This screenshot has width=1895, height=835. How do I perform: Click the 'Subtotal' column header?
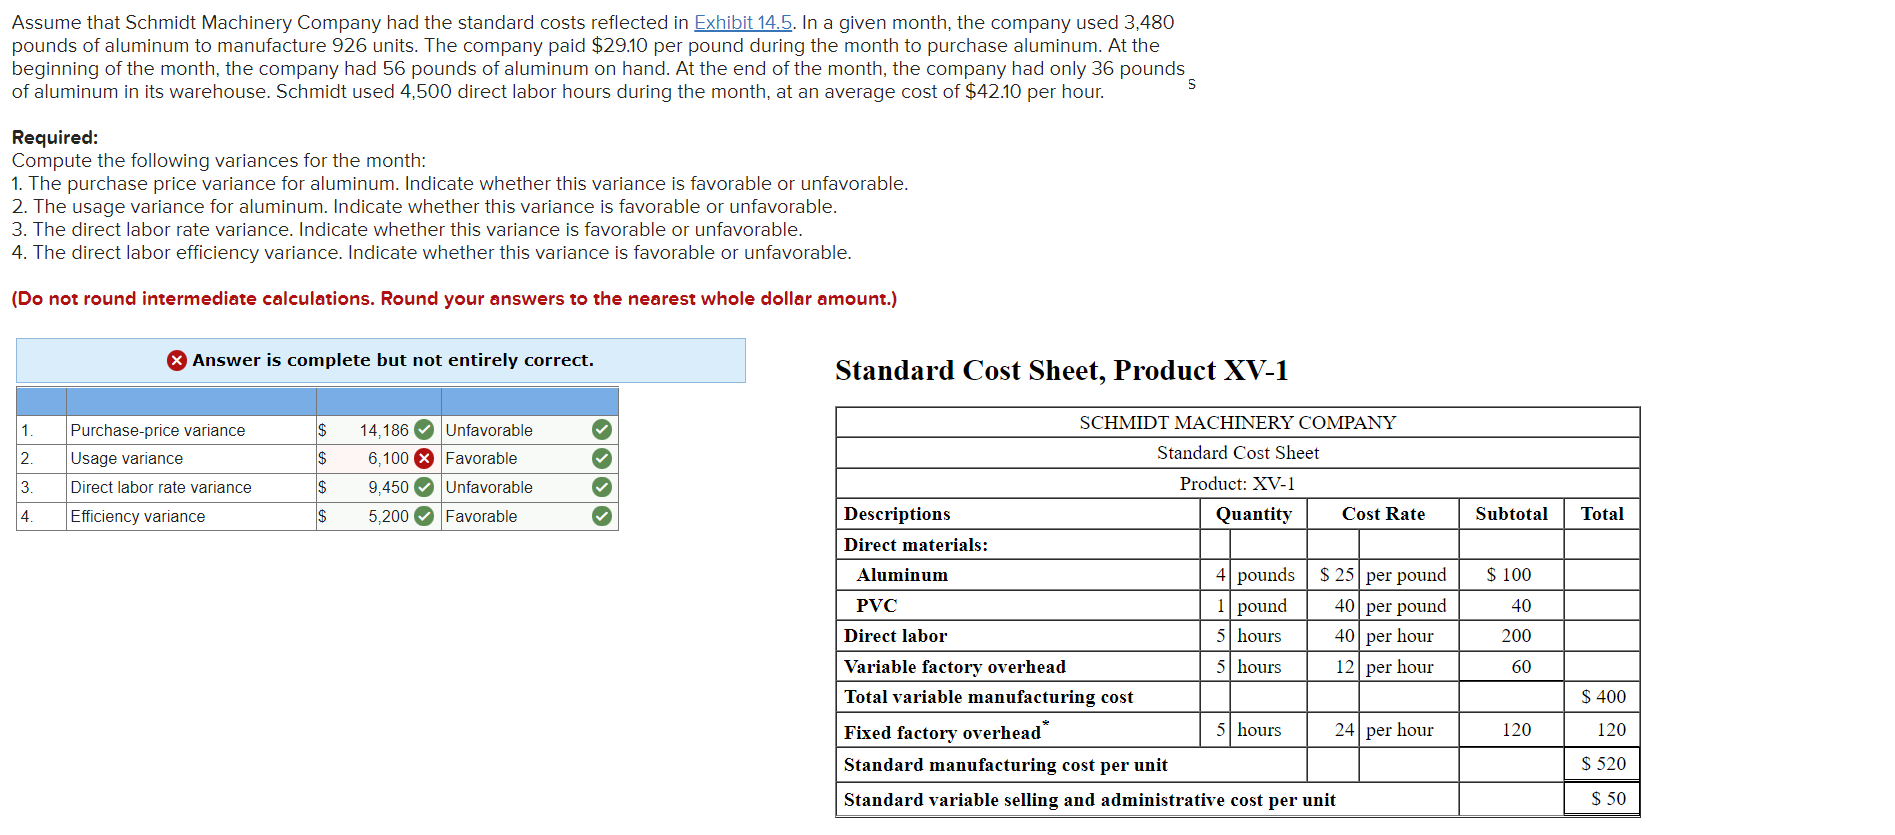1512,514
